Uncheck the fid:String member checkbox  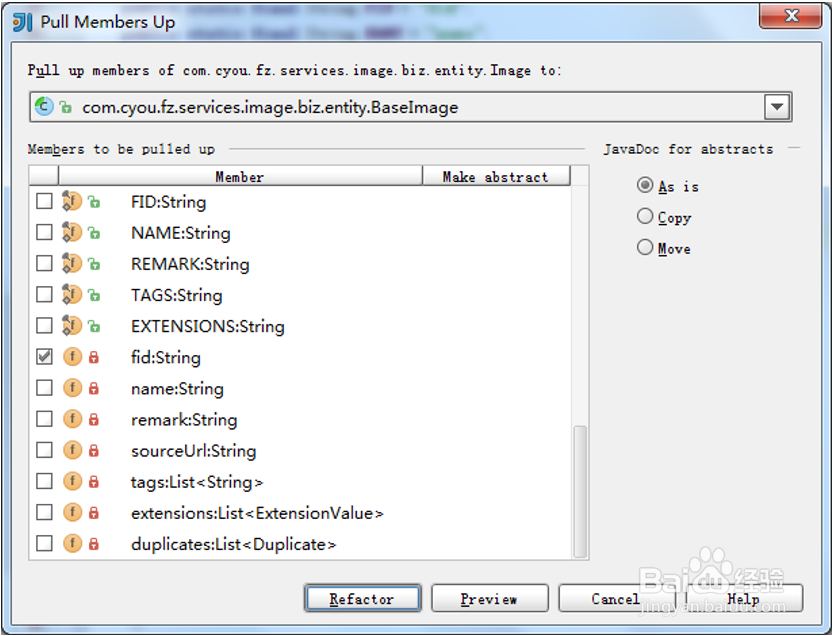coord(42,357)
